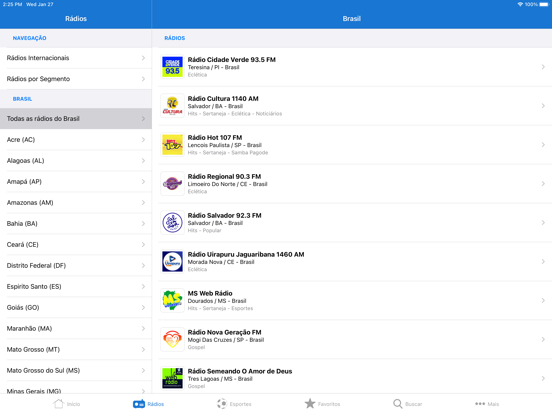Select Todas as rádios do Brasil
Image resolution: width=552 pixels, height=414 pixels.
coord(76,119)
